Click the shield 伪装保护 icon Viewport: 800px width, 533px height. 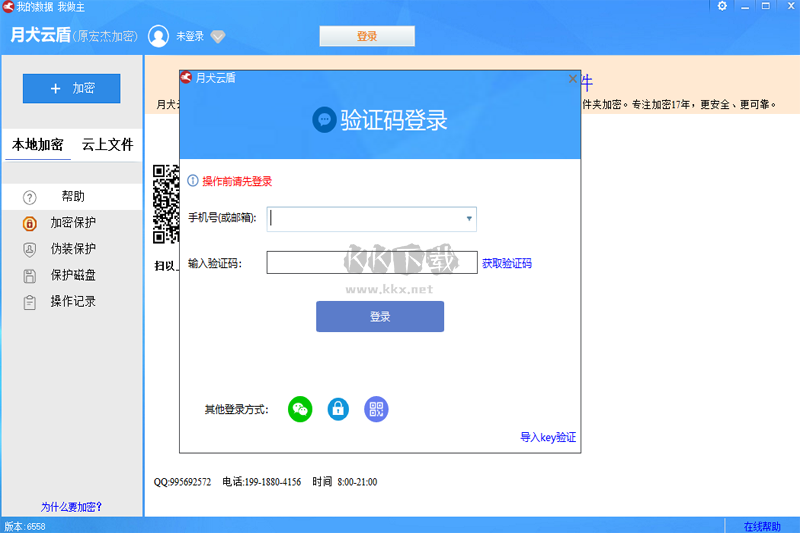[x=30, y=249]
